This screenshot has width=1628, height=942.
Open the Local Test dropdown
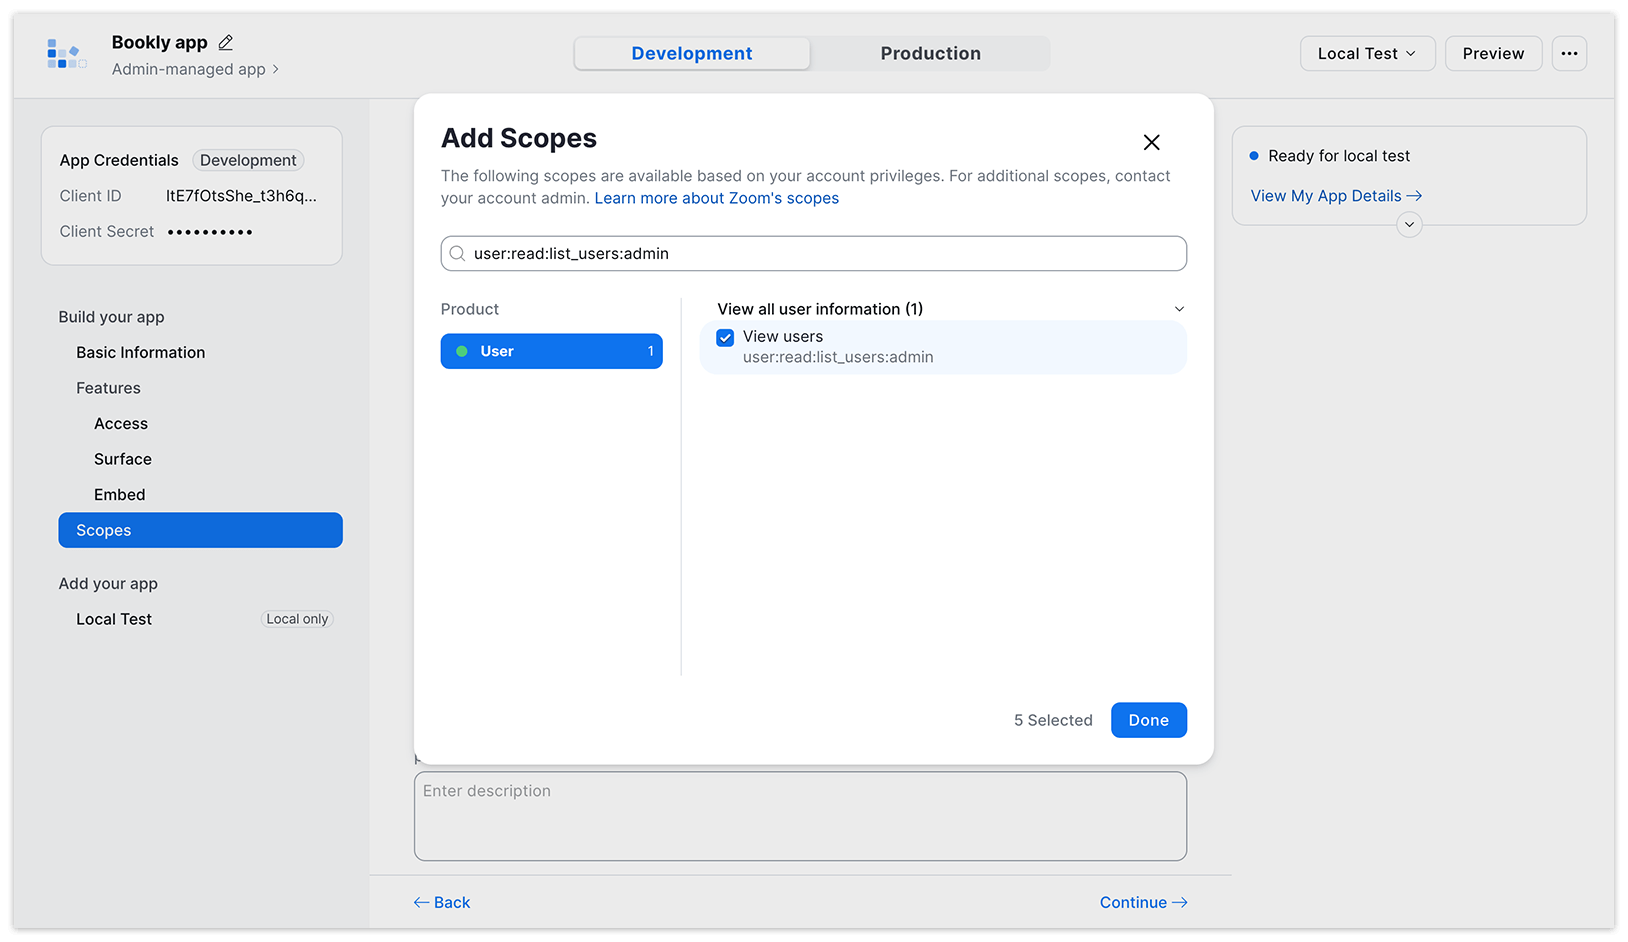click(x=1367, y=54)
